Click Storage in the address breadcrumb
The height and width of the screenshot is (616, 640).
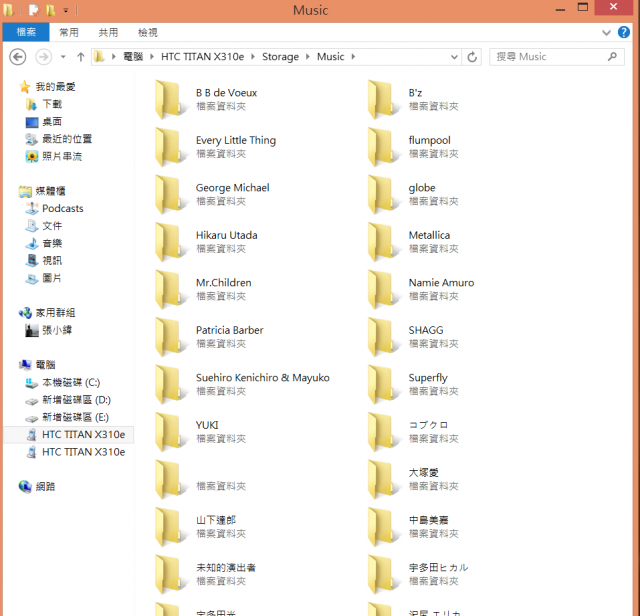coord(280,57)
